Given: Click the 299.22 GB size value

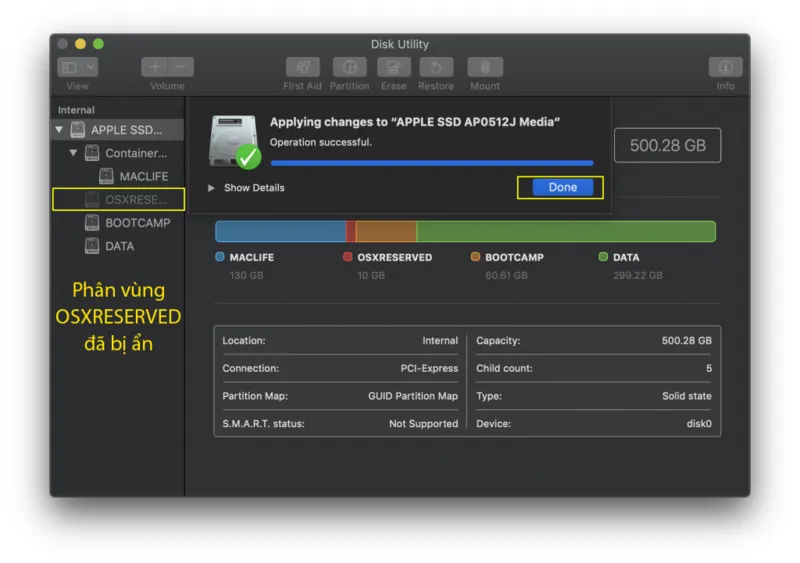Looking at the screenshot, I should tap(638, 276).
